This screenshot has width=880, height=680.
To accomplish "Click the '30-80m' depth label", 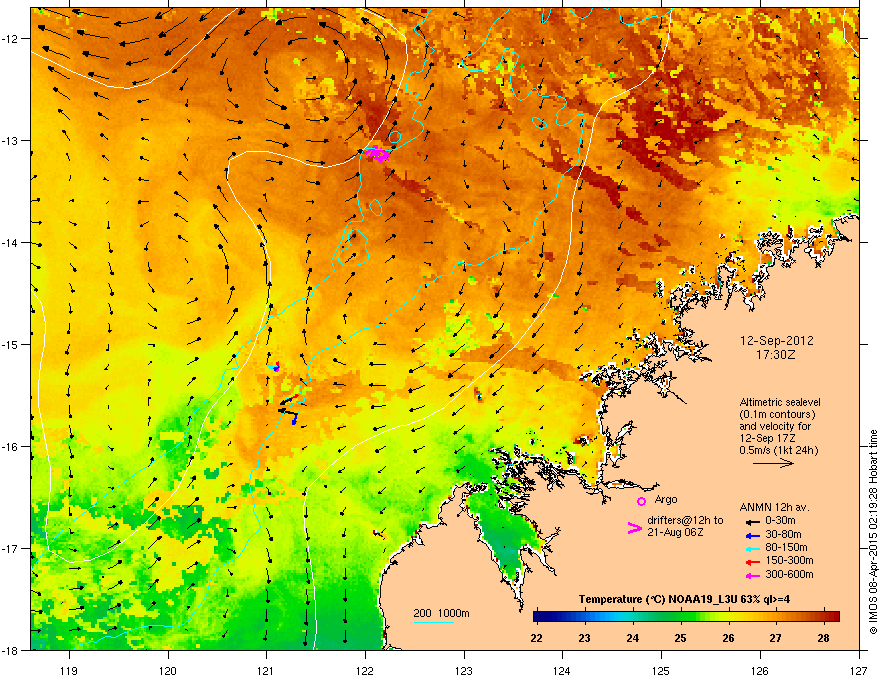I will (x=783, y=534).
